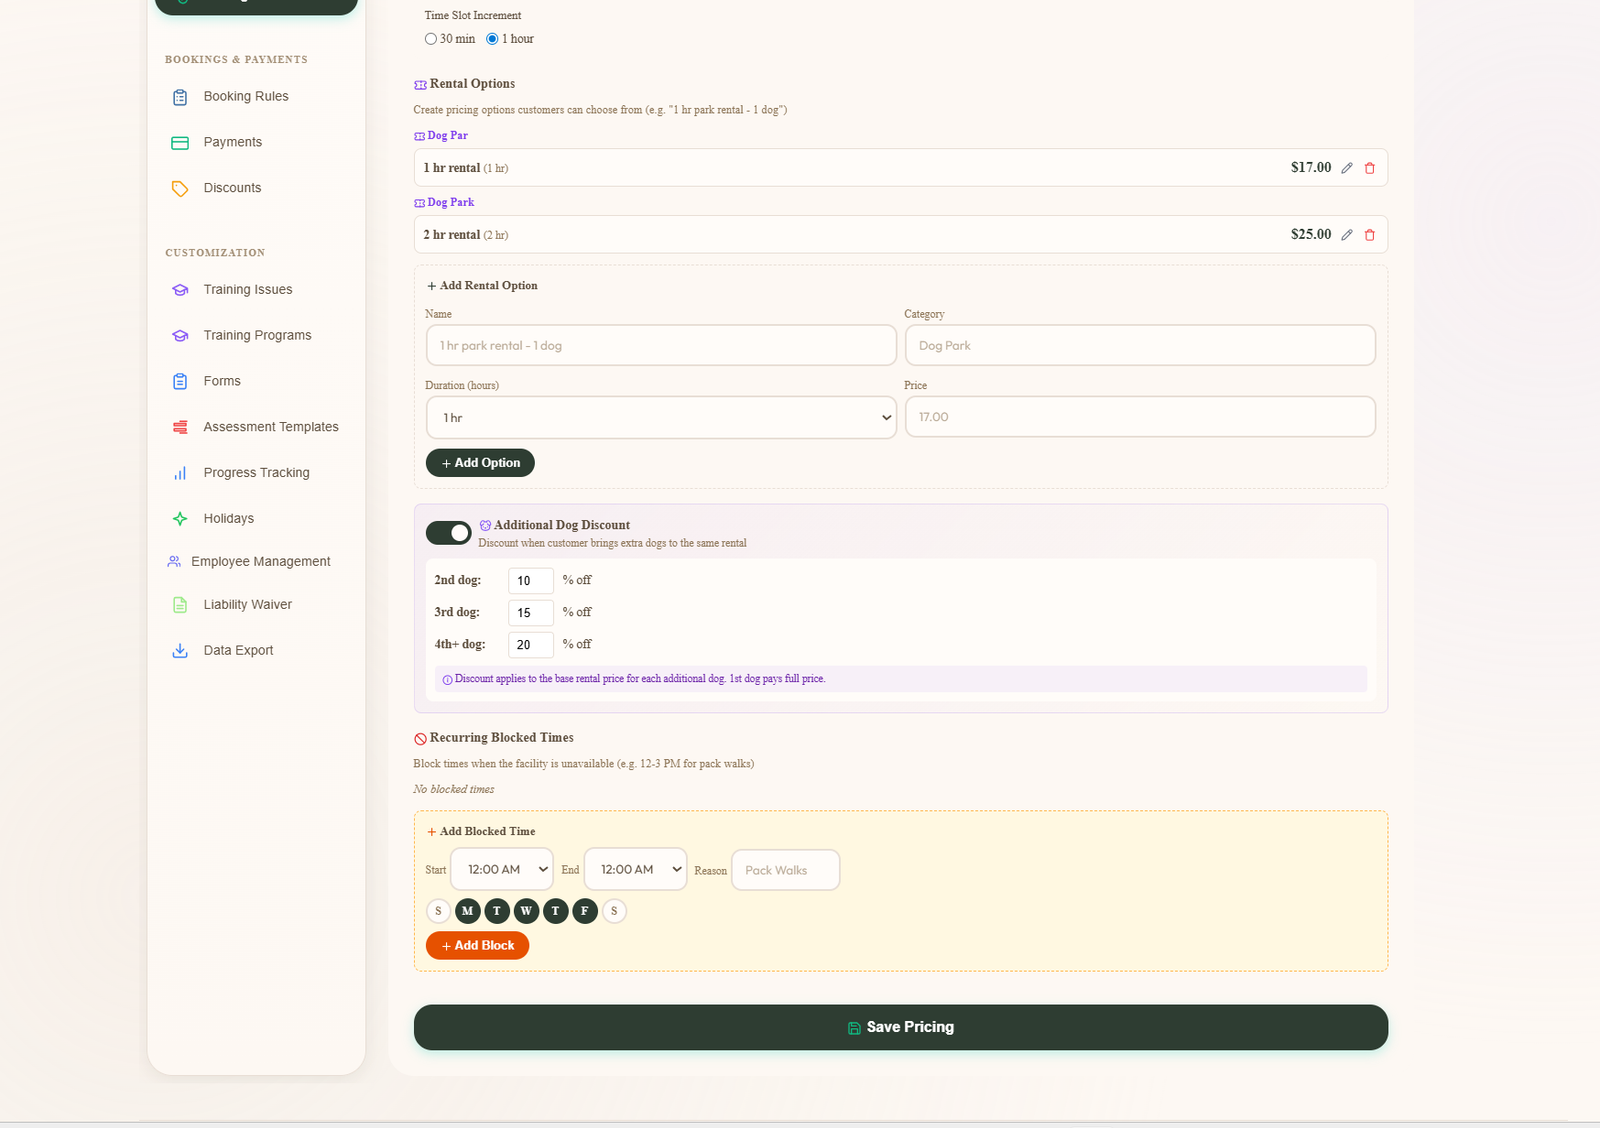1600x1128 pixels.
Task: Click the Training Programs graduation cap icon
Action: [180, 336]
